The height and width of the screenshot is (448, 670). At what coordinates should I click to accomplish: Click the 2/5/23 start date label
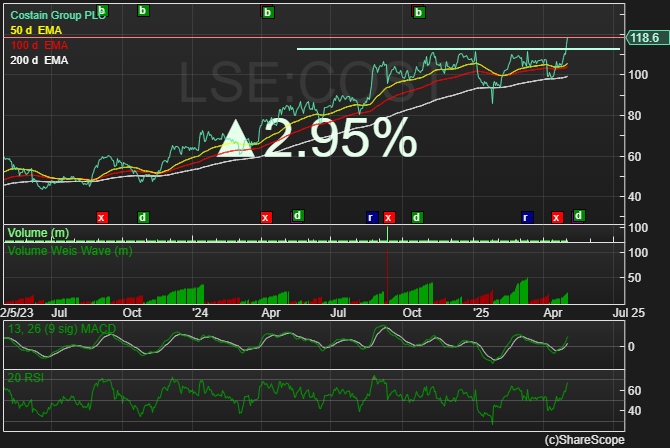point(17,312)
